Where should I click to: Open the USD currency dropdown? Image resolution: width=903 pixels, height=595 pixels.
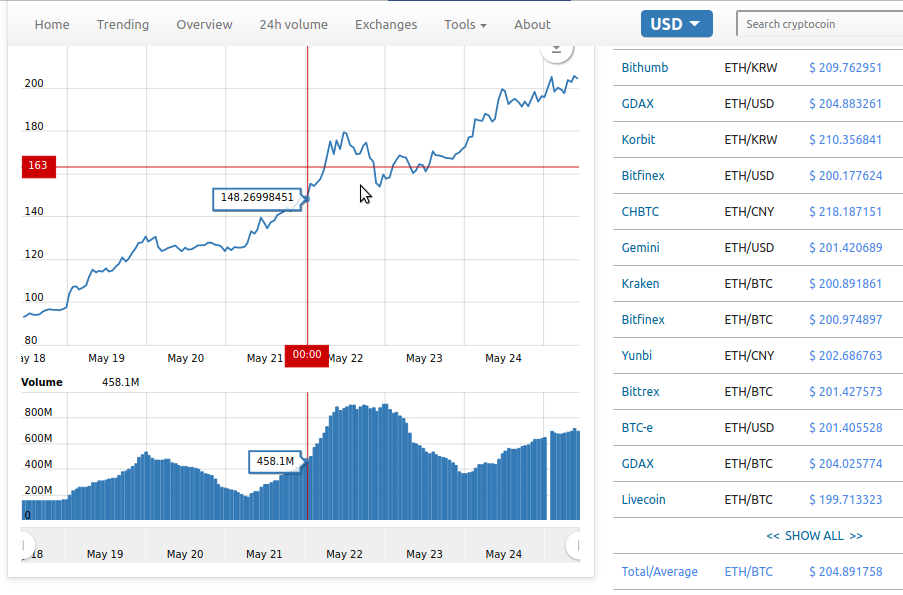[x=676, y=24]
